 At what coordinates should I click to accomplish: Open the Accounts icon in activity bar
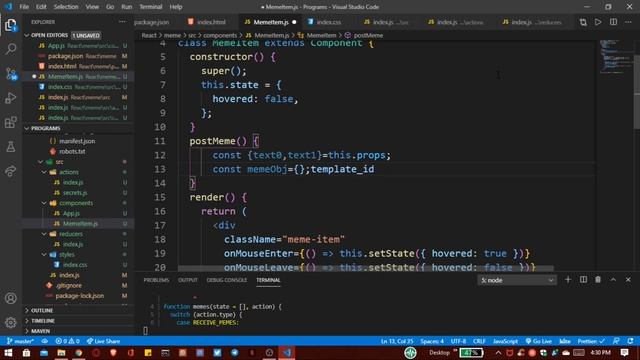(11, 298)
